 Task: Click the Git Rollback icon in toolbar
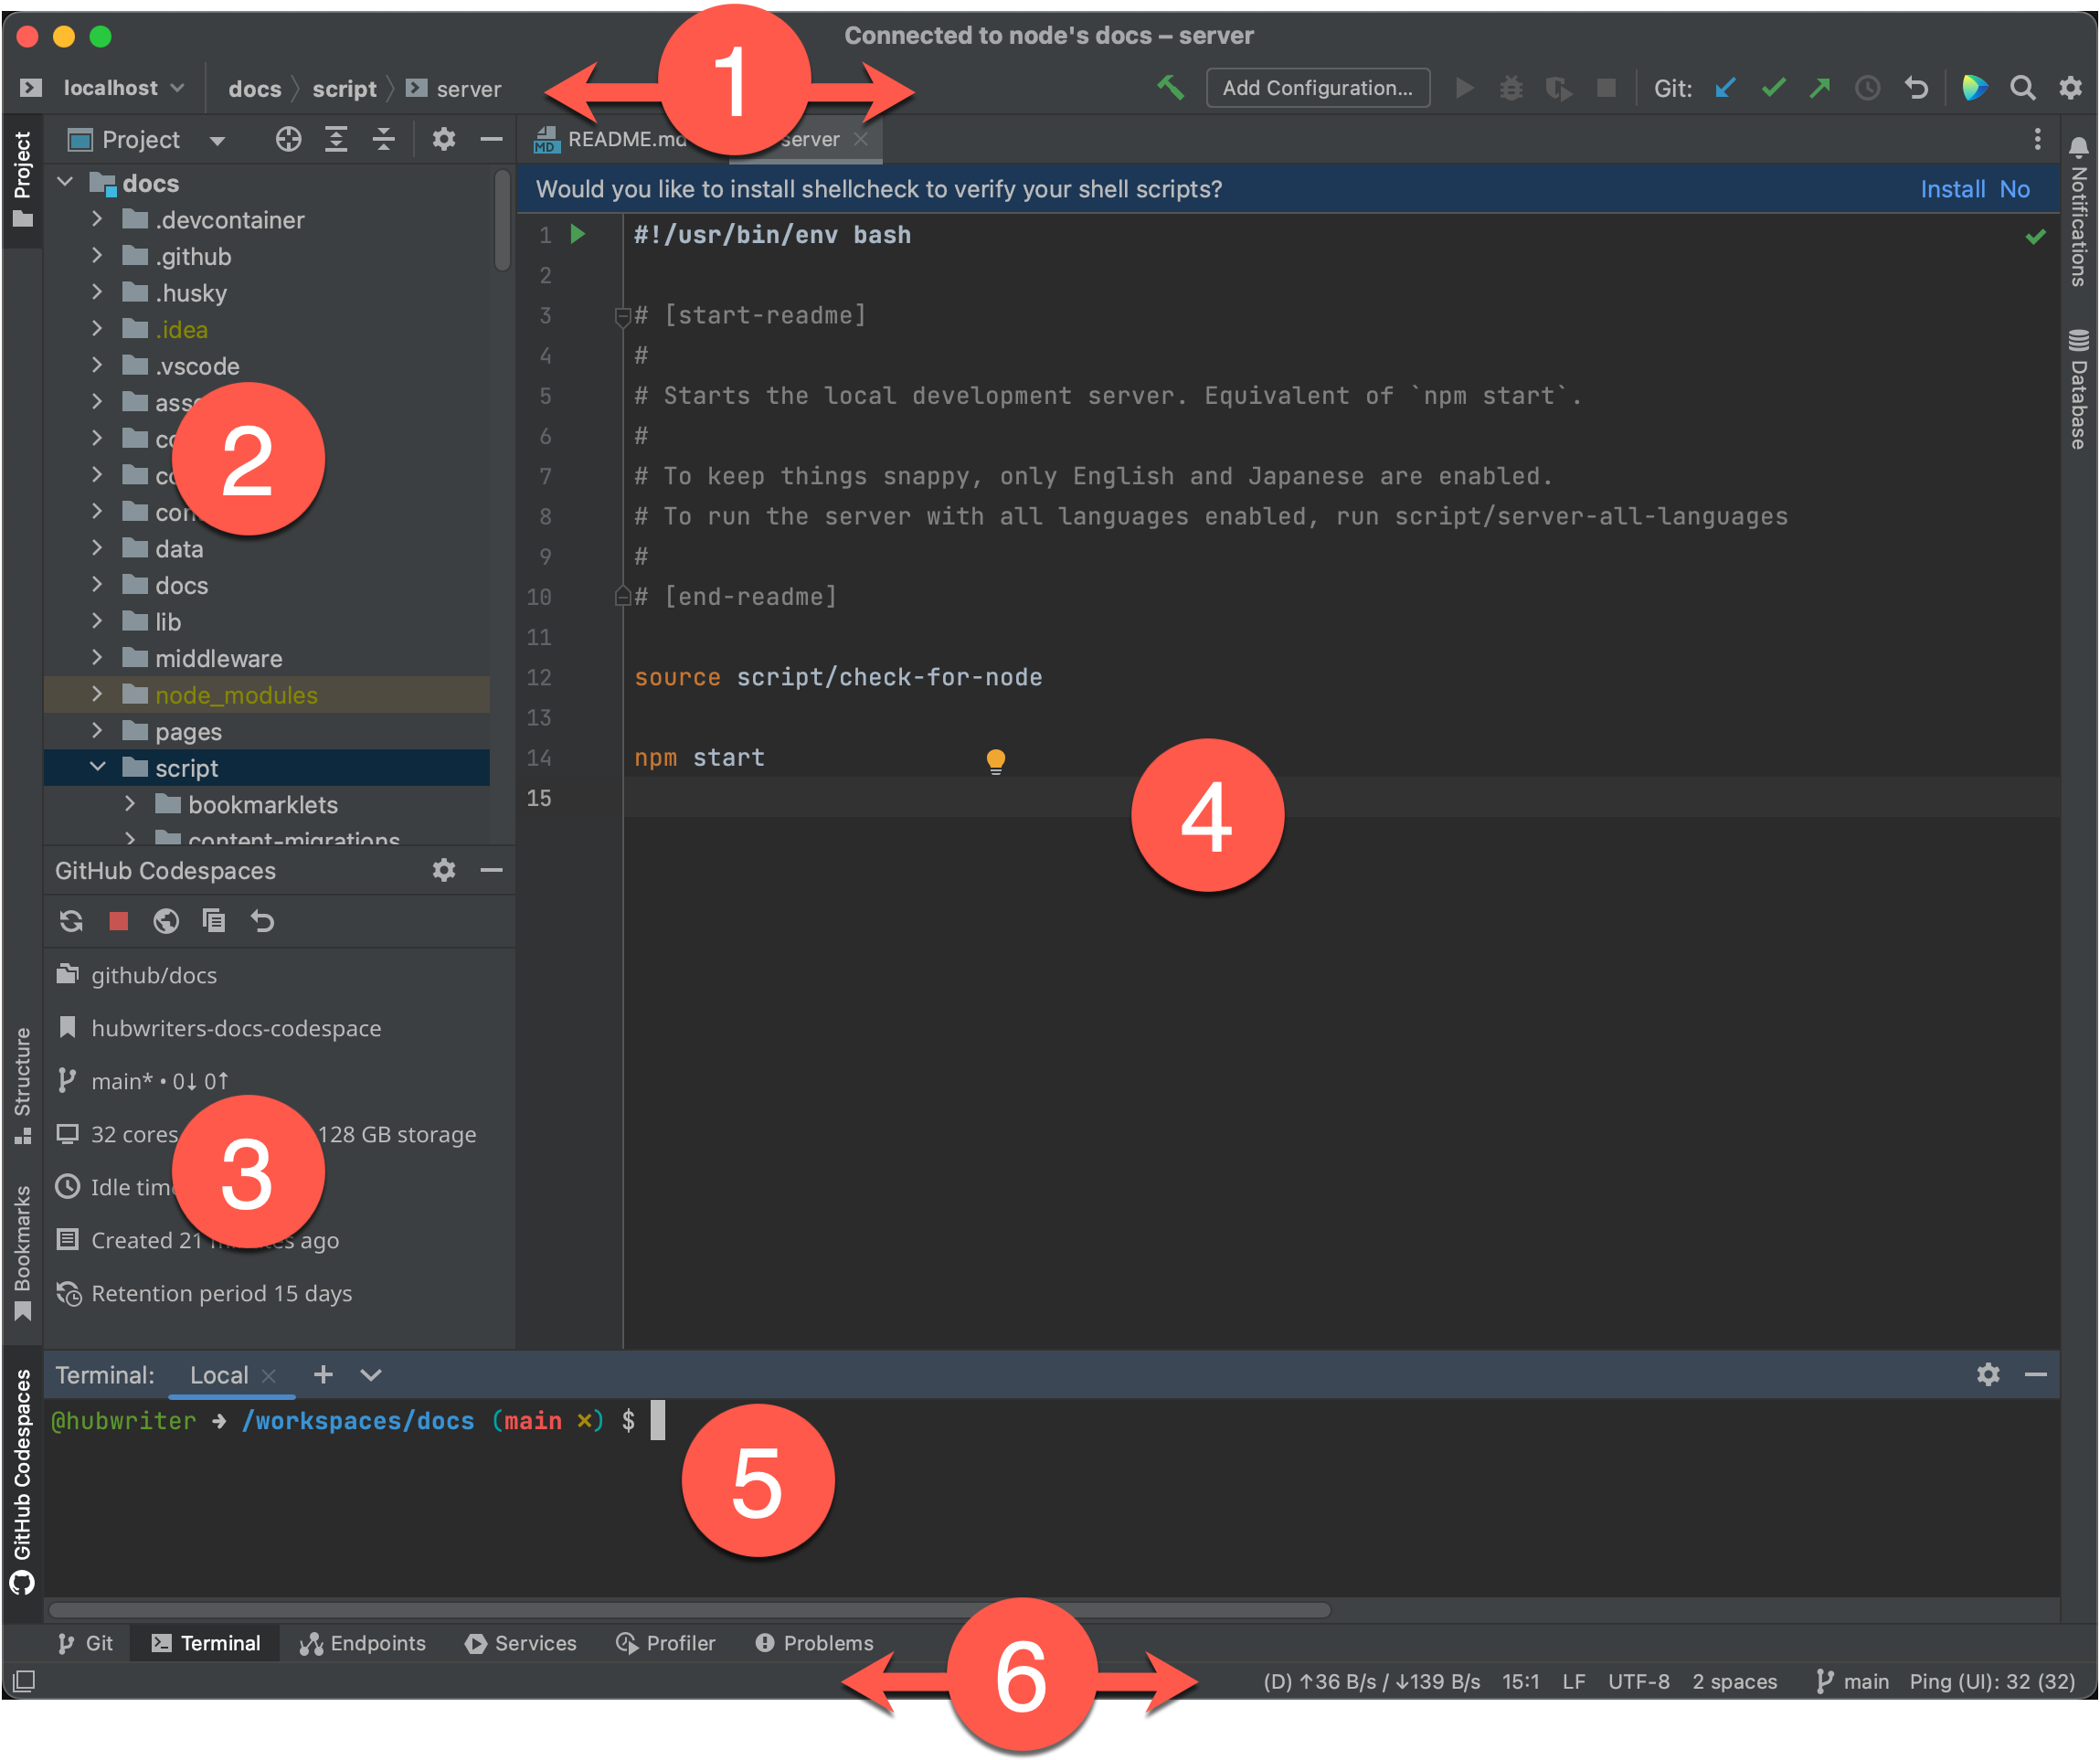click(x=1916, y=88)
